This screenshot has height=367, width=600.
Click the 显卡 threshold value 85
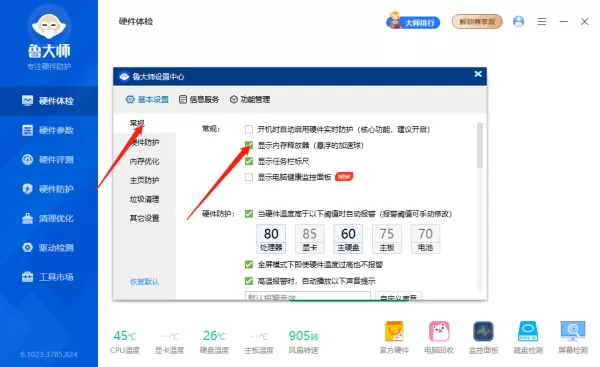310,234
